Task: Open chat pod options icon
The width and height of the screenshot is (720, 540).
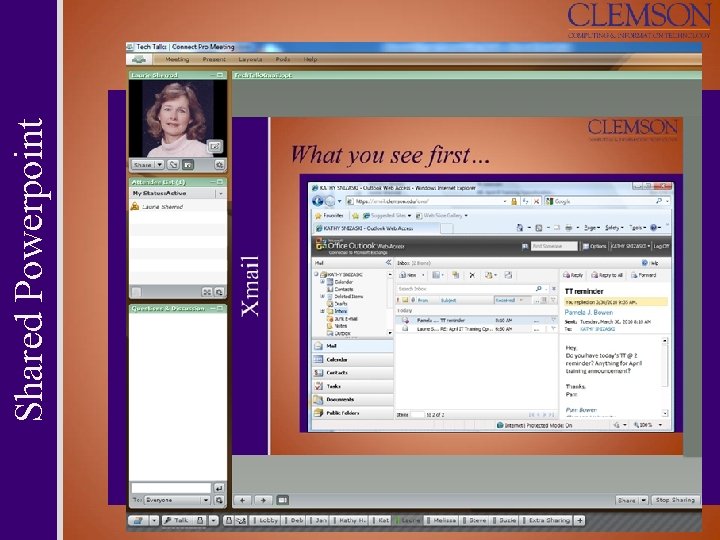Action: pyautogui.click(x=219, y=500)
